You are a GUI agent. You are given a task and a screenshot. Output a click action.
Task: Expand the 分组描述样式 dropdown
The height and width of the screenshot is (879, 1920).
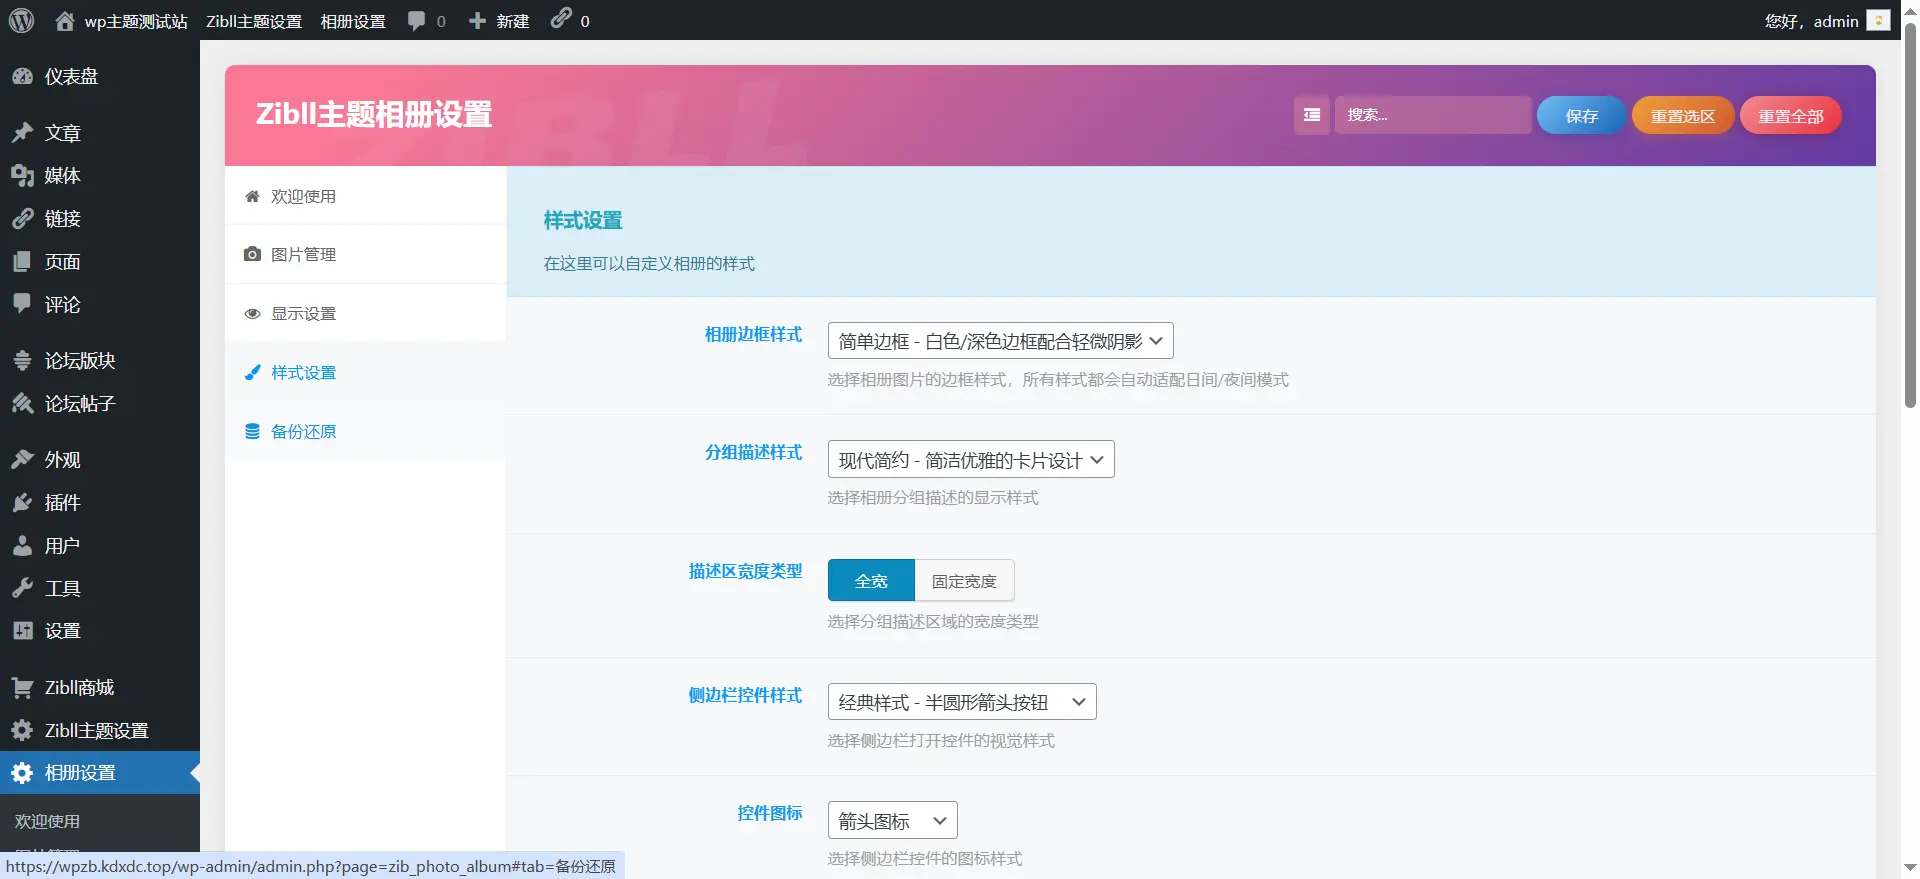pos(970,460)
